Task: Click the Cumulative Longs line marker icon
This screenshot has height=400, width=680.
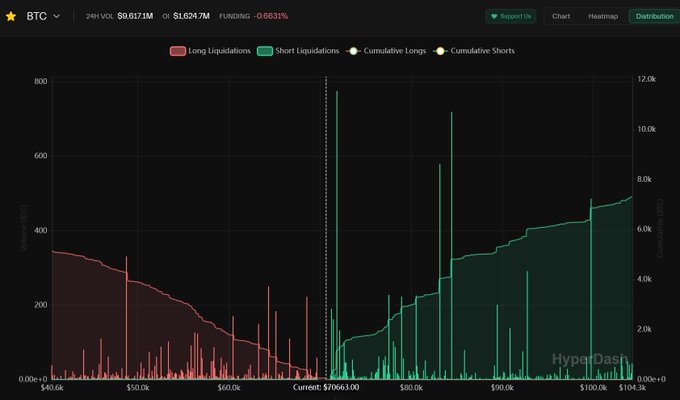Action: coord(353,50)
